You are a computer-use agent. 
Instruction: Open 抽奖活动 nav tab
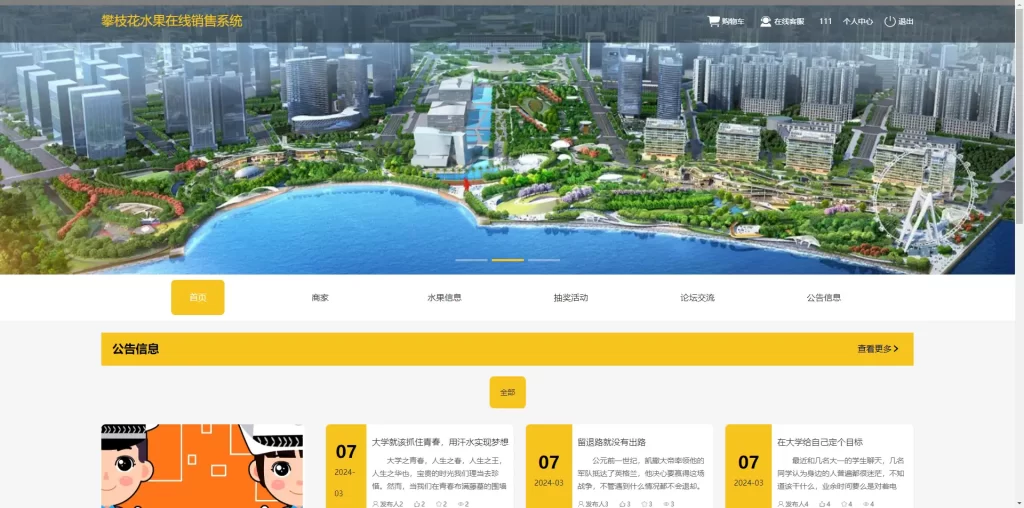coord(571,298)
